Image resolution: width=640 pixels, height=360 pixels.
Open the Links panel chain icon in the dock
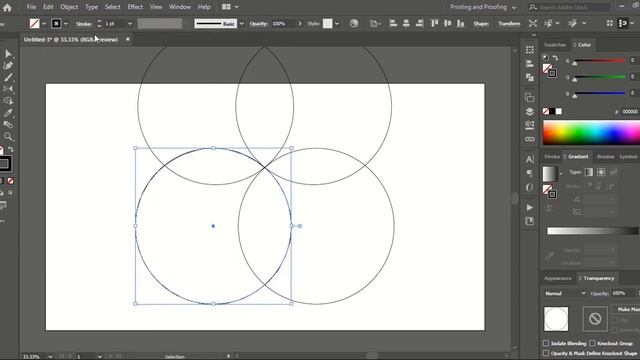(x=530, y=139)
